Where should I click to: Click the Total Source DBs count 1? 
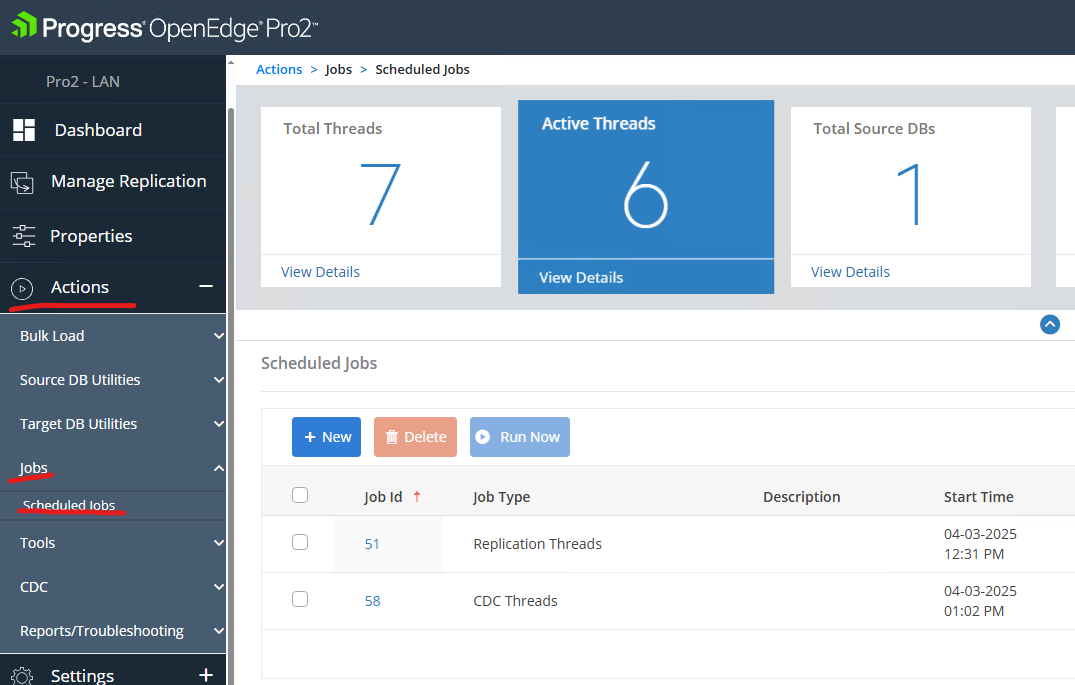[x=910, y=195]
